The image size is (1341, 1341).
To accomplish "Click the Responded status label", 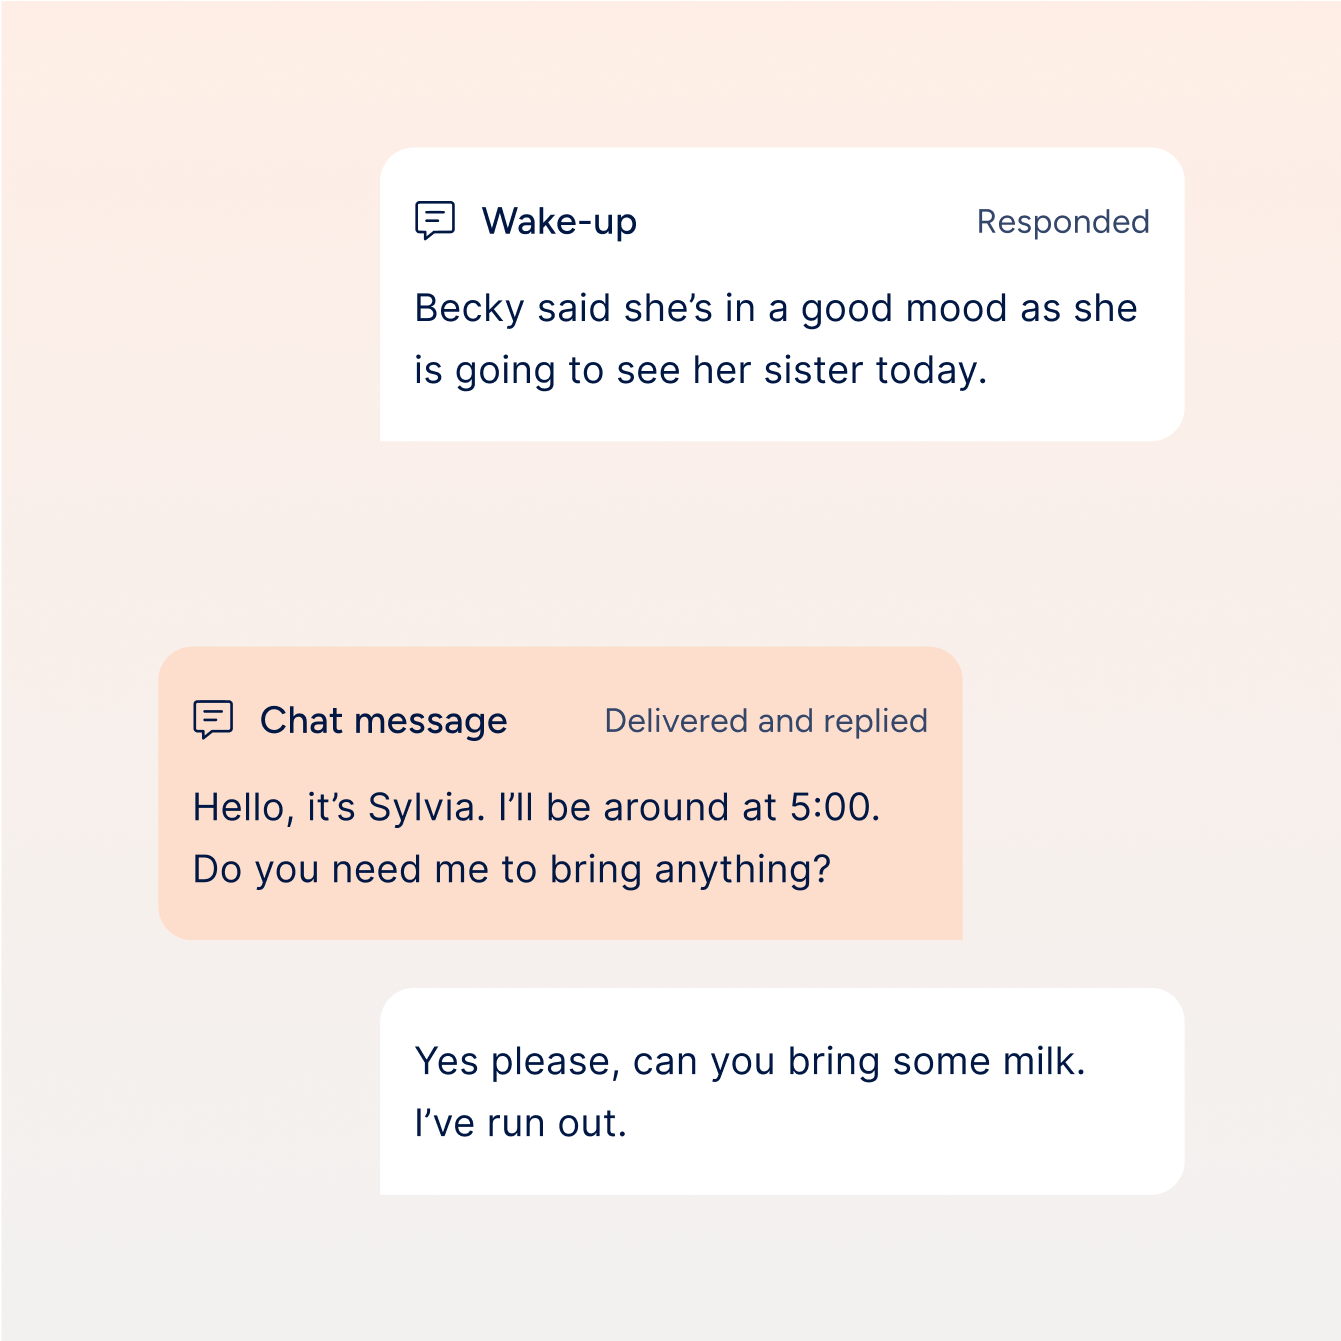I will [1063, 222].
